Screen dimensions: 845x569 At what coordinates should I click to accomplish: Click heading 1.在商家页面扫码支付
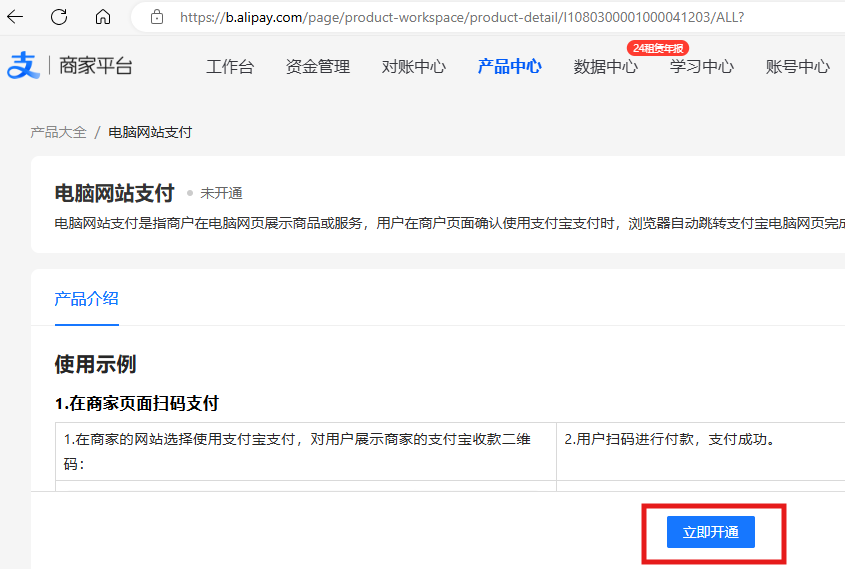pos(137,404)
